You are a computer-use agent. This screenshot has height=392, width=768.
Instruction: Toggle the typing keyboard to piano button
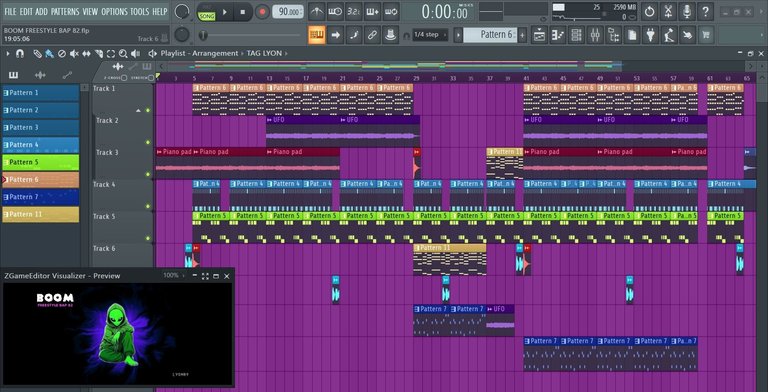click(x=317, y=35)
